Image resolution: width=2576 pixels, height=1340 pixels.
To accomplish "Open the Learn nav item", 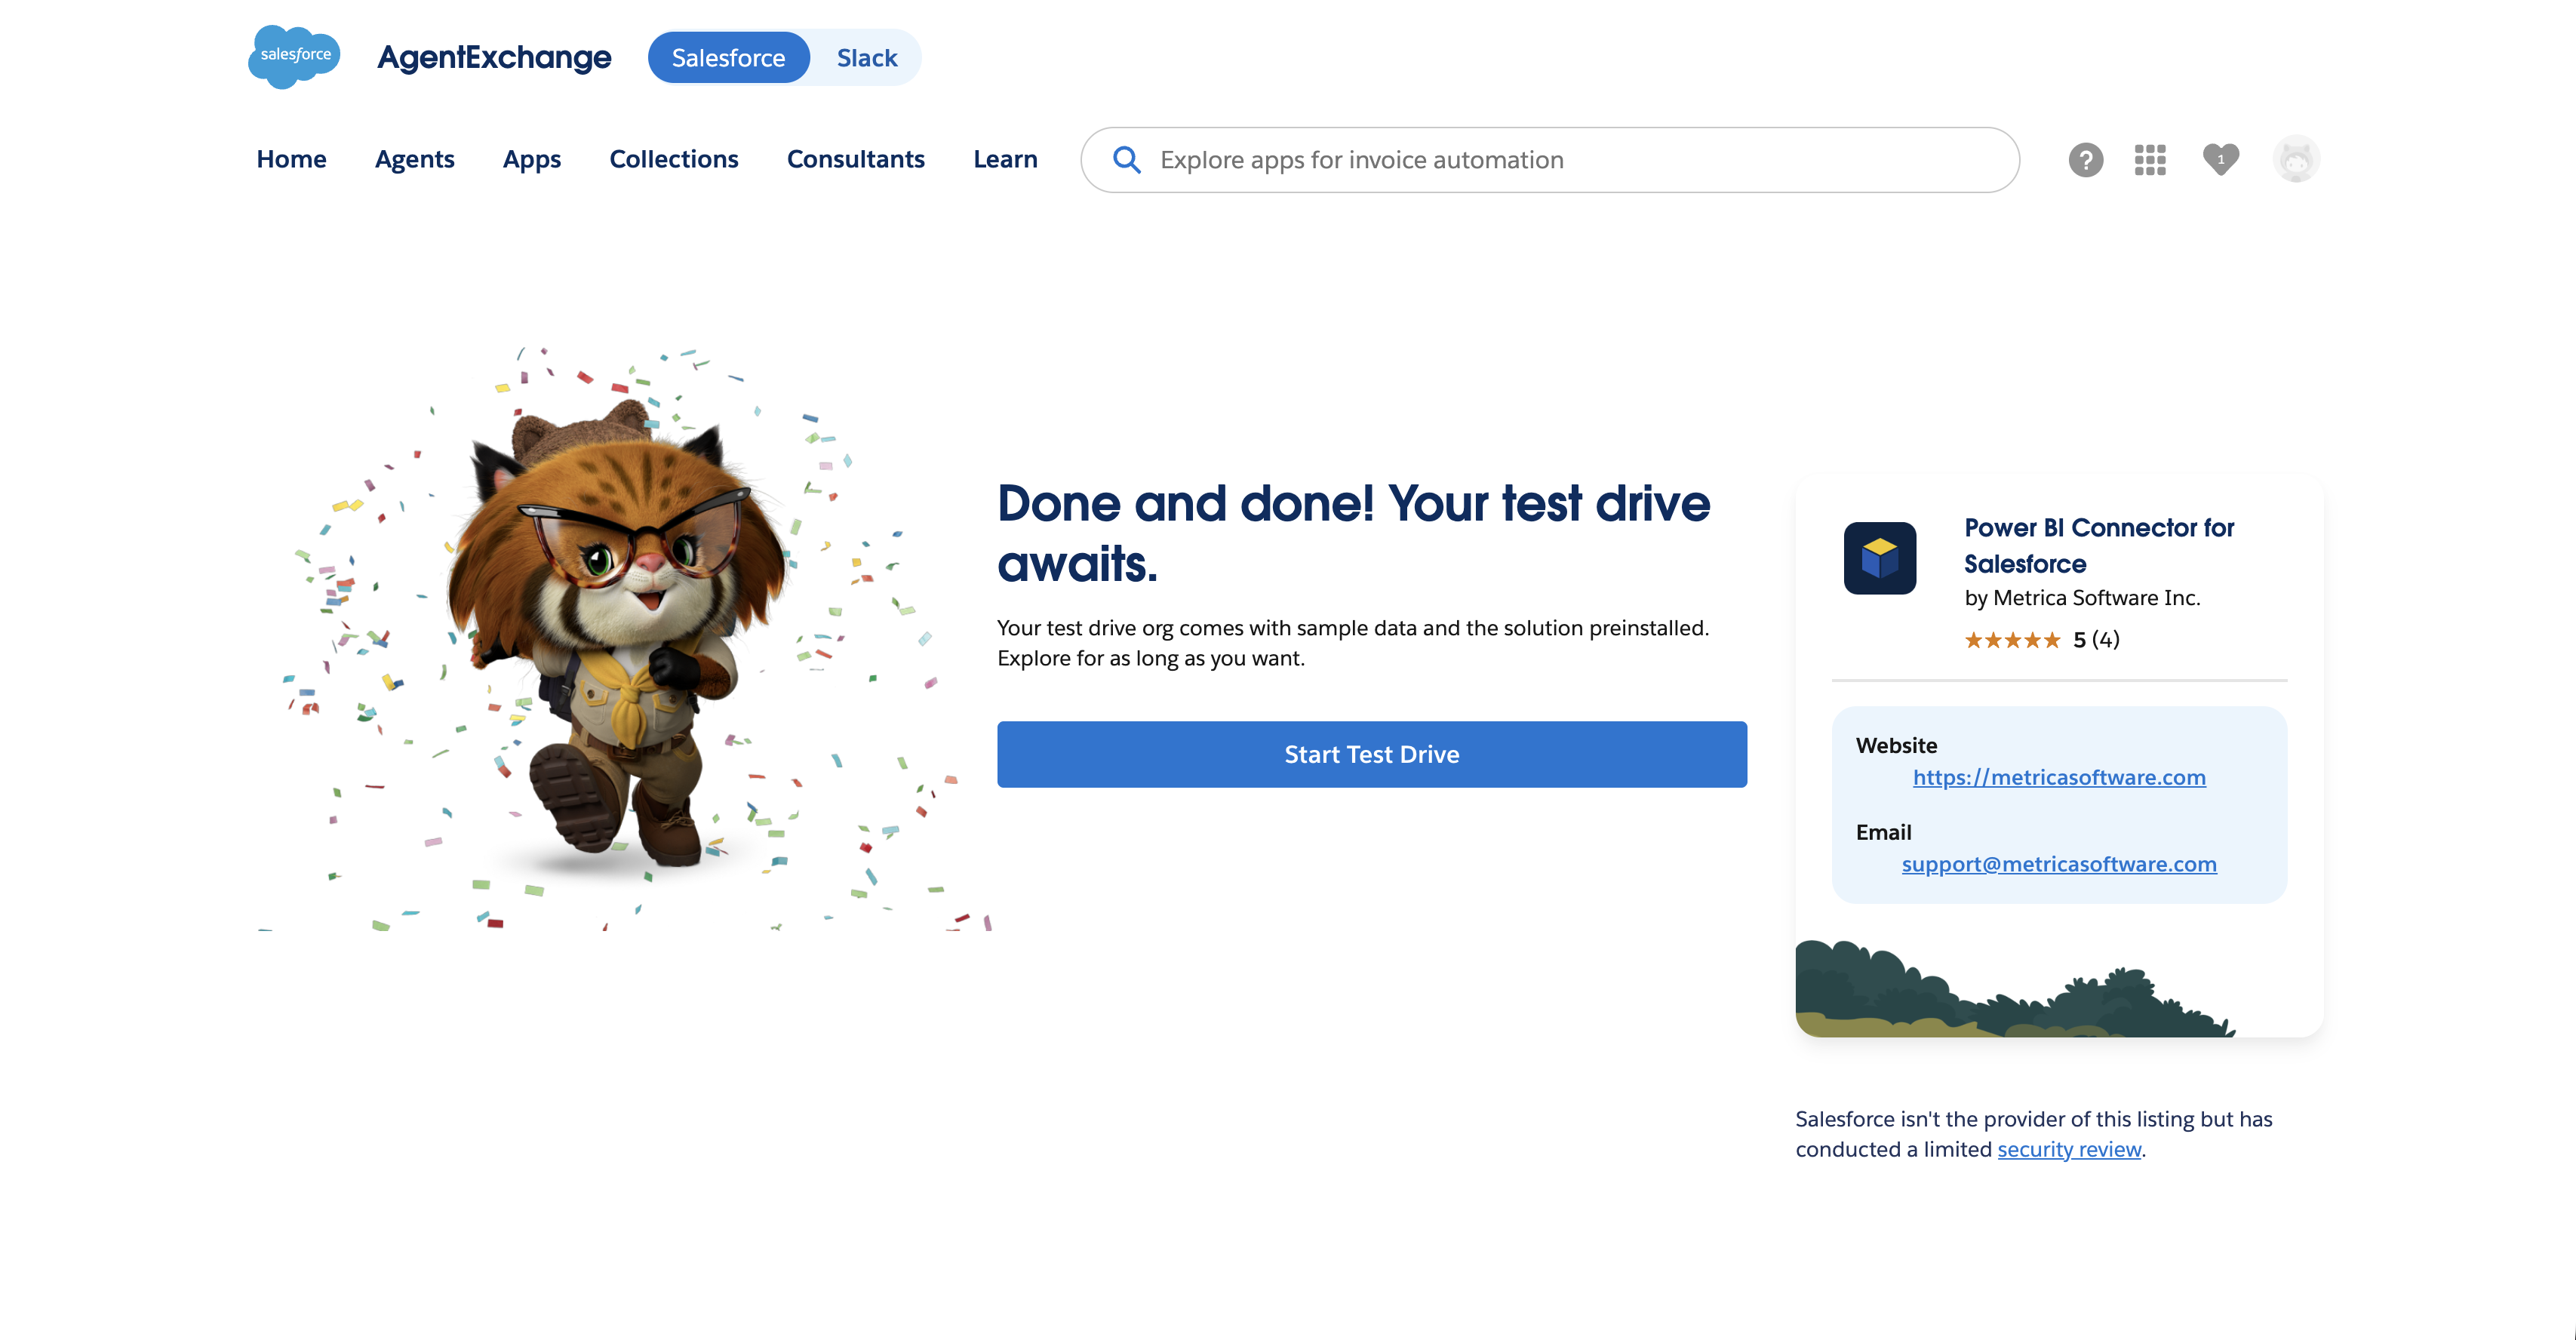I will coord(1005,159).
